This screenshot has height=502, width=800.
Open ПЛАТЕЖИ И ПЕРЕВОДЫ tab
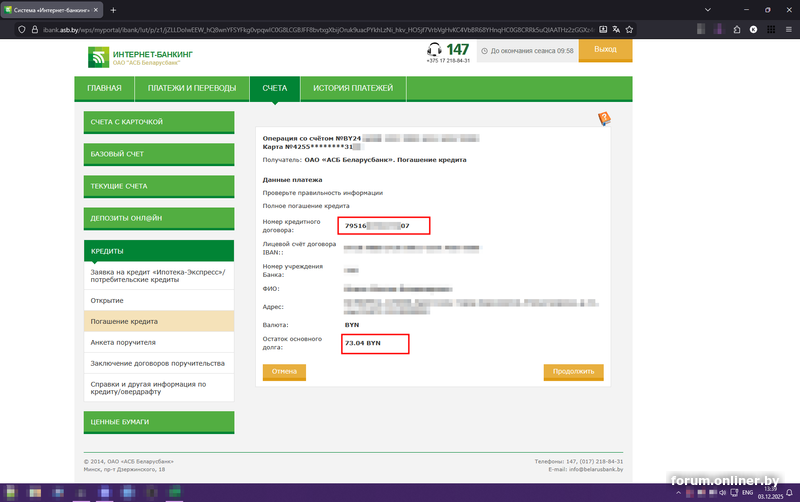(192, 88)
